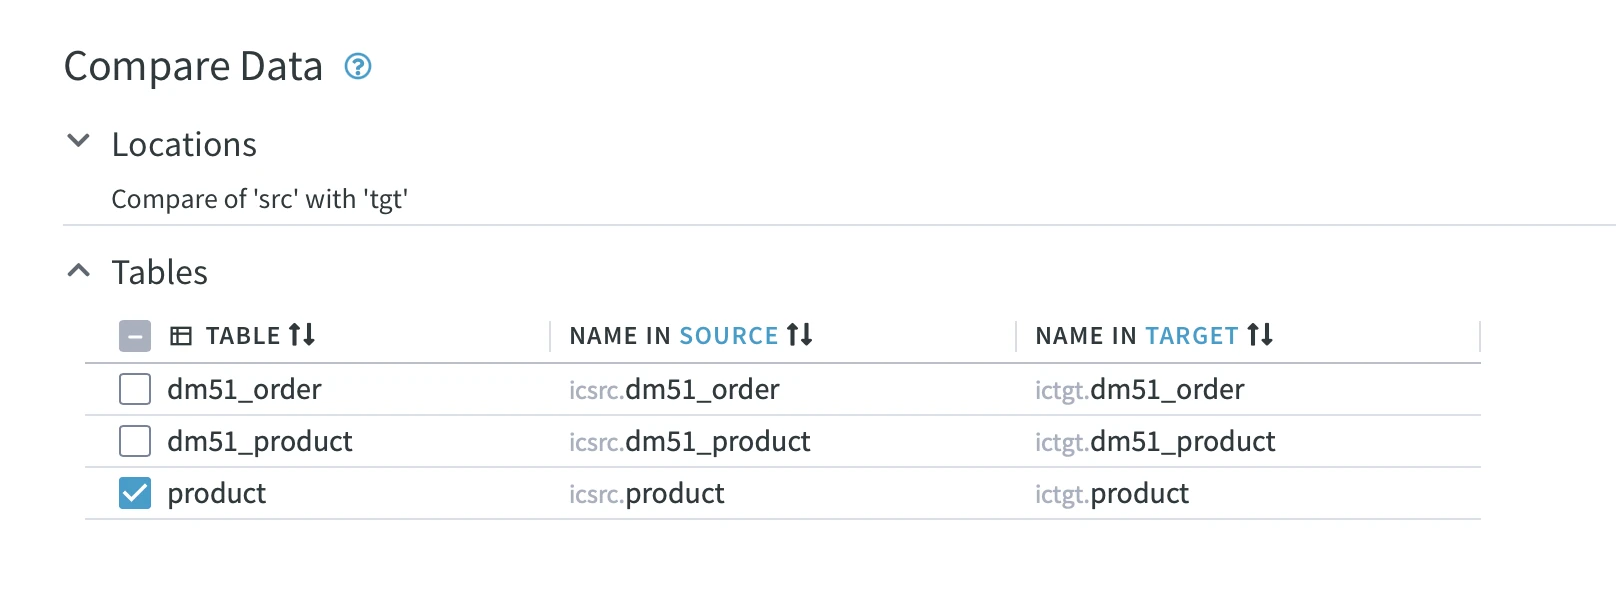Select the icsrc.product source name
The height and width of the screenshot is (594, 1616).
pos(646,493)
